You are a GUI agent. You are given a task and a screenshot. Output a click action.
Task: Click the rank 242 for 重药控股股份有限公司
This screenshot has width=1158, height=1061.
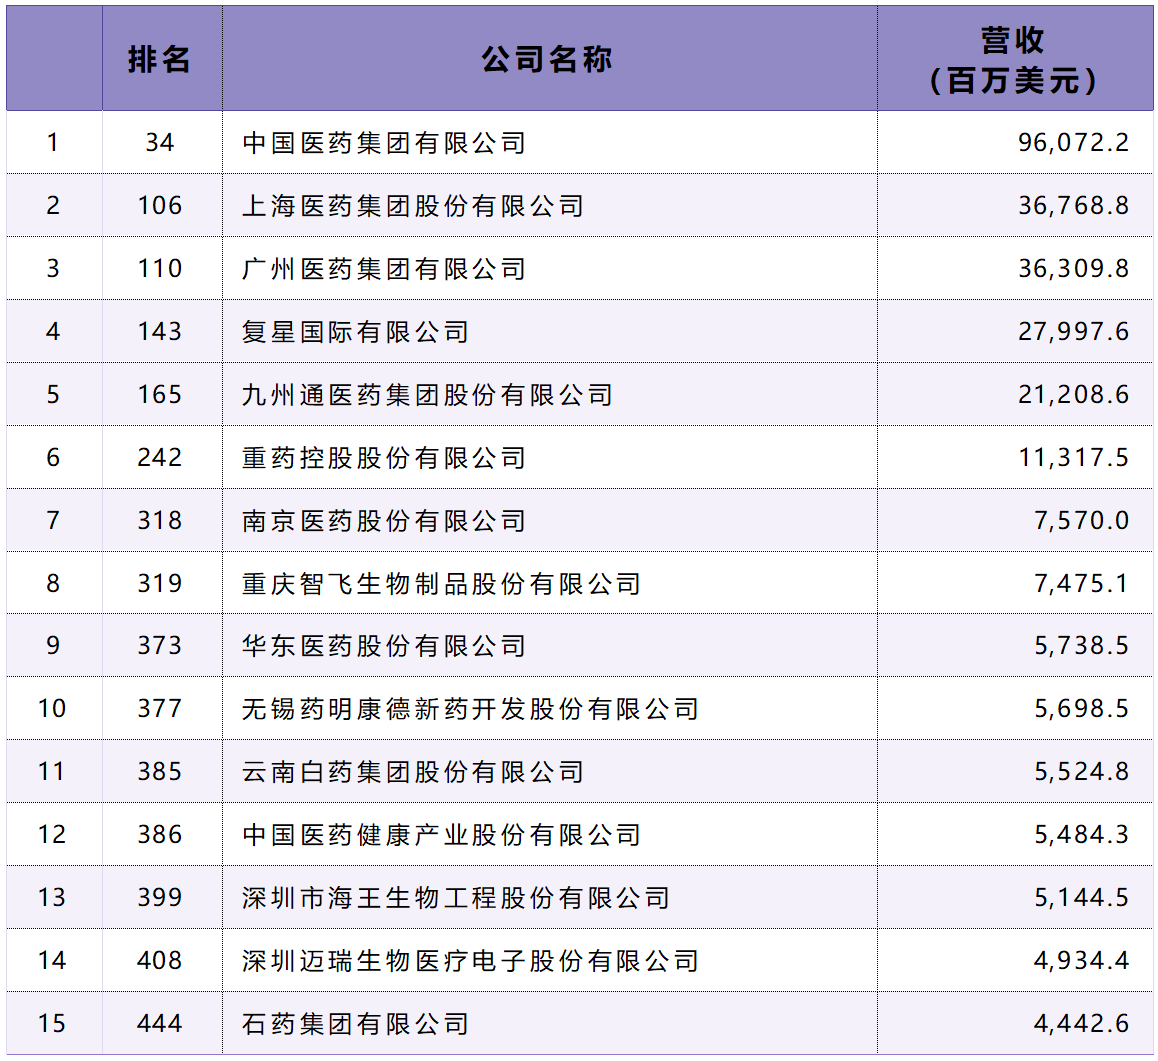(161, 457)
